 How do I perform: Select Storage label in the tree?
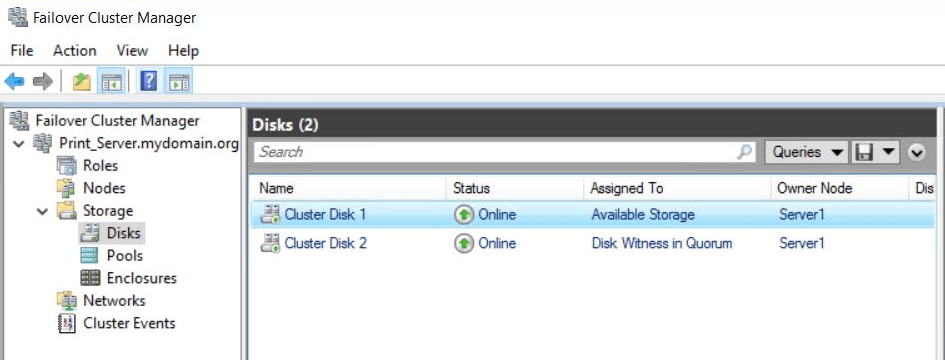coord(108,210)
